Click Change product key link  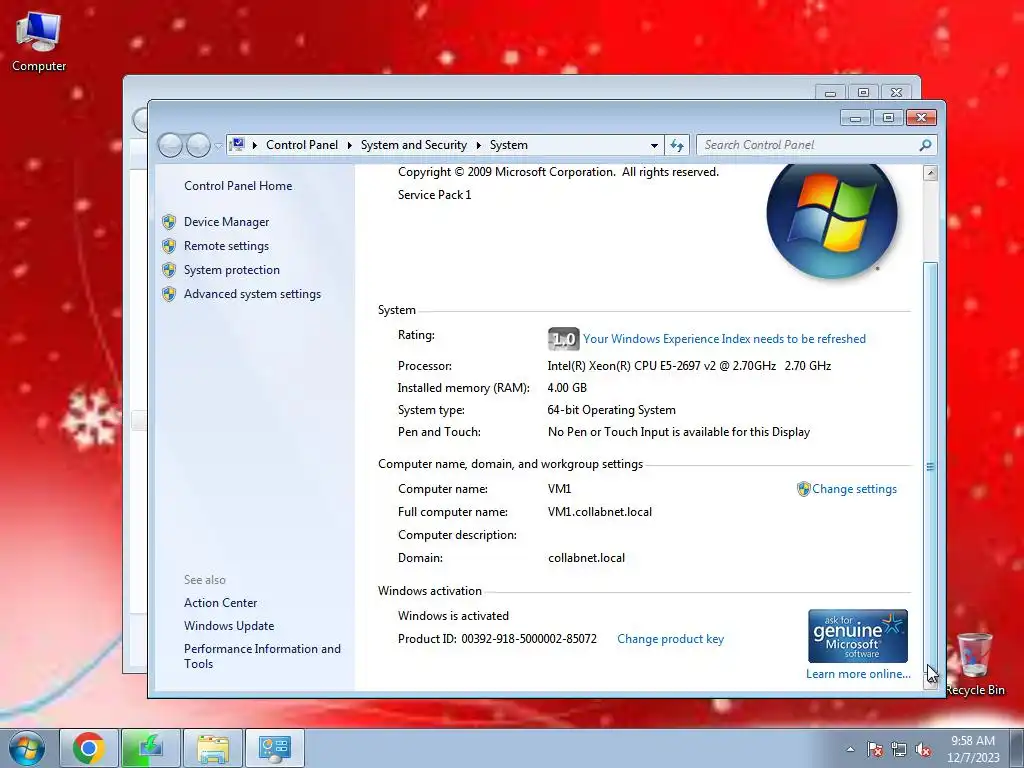[671, 639]
